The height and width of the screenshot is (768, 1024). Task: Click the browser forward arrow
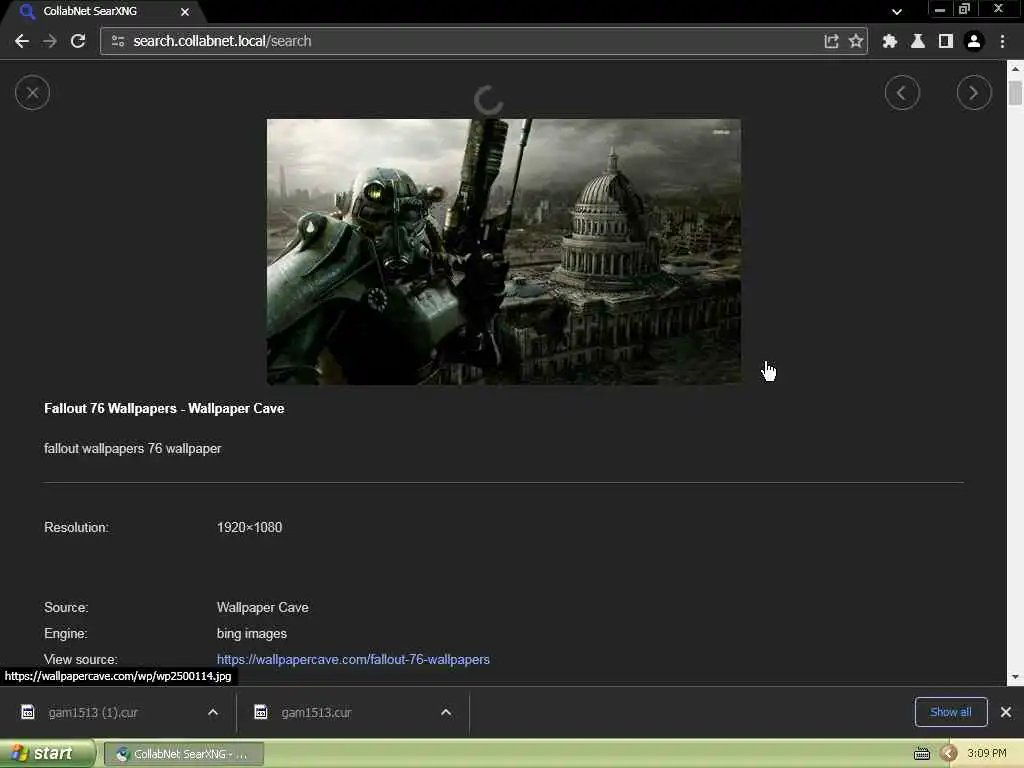pos(50,41)
